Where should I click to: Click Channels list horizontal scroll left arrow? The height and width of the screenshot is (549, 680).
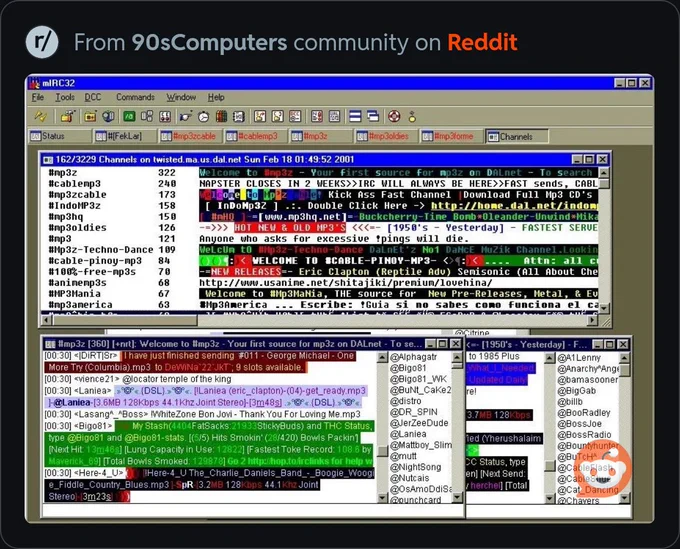[47, 320]
